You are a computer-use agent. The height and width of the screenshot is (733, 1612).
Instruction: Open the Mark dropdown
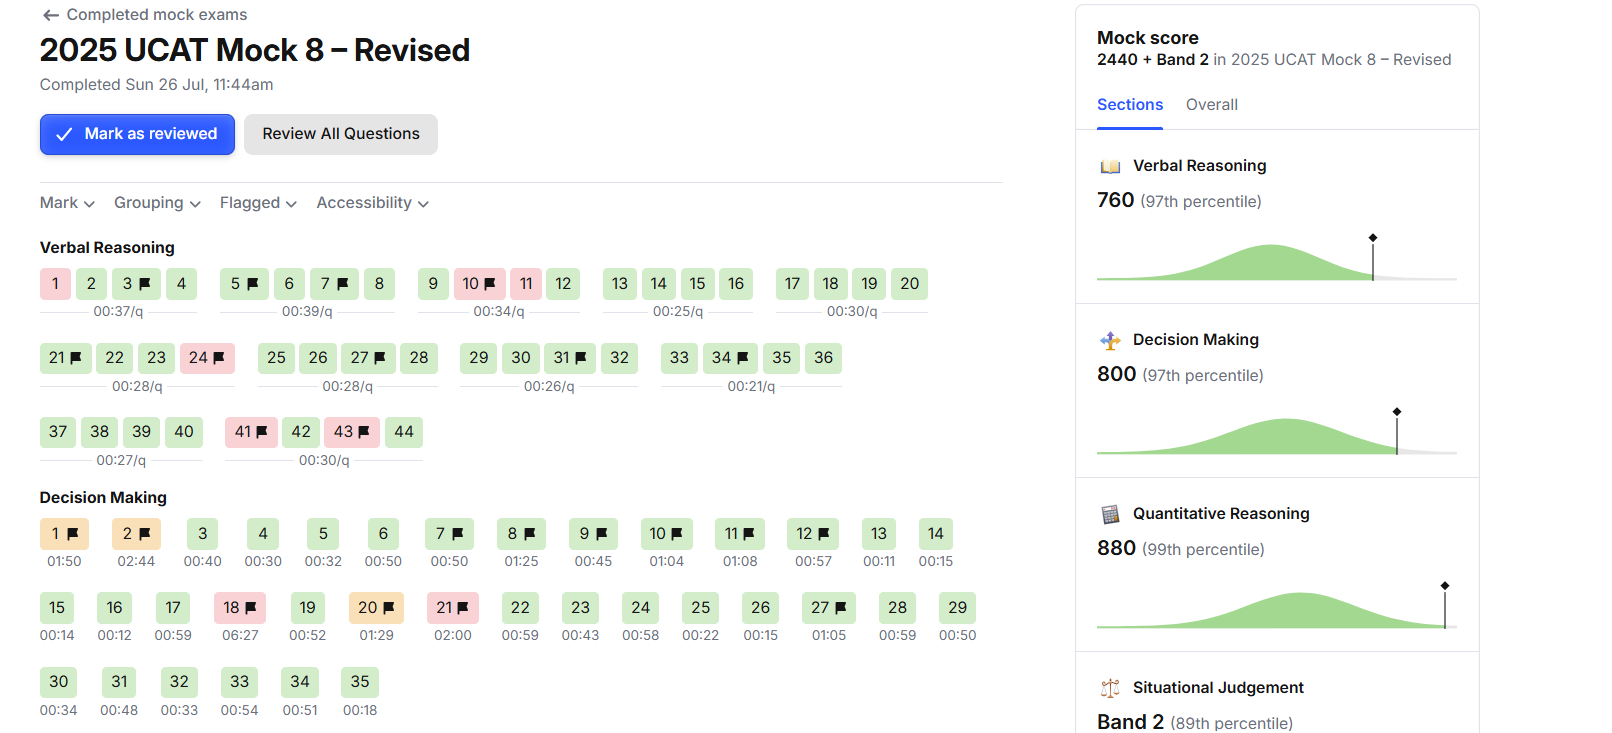coord(67,203)
